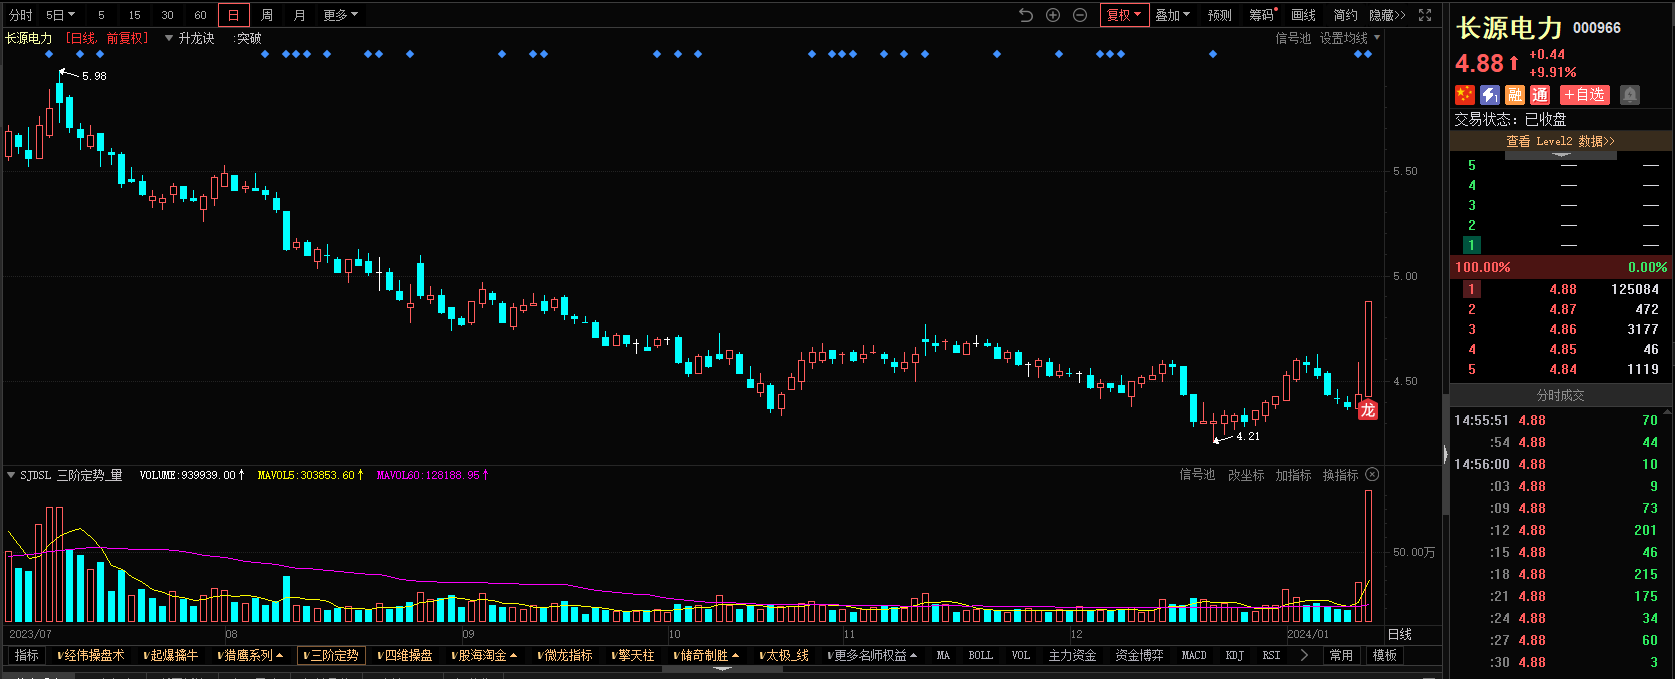
Task: Open 复权 adjustment dropdown
Action: (1124, 15)
